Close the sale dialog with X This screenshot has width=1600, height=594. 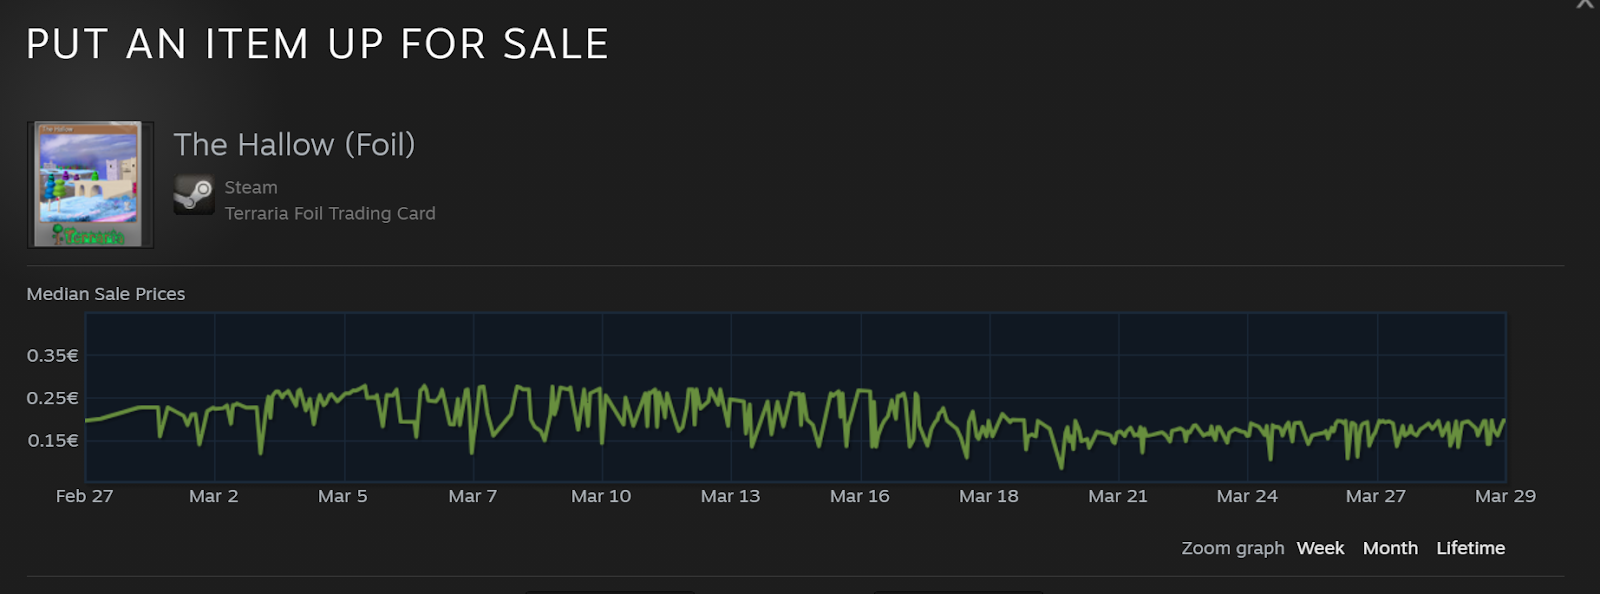tap(1585, 4)
